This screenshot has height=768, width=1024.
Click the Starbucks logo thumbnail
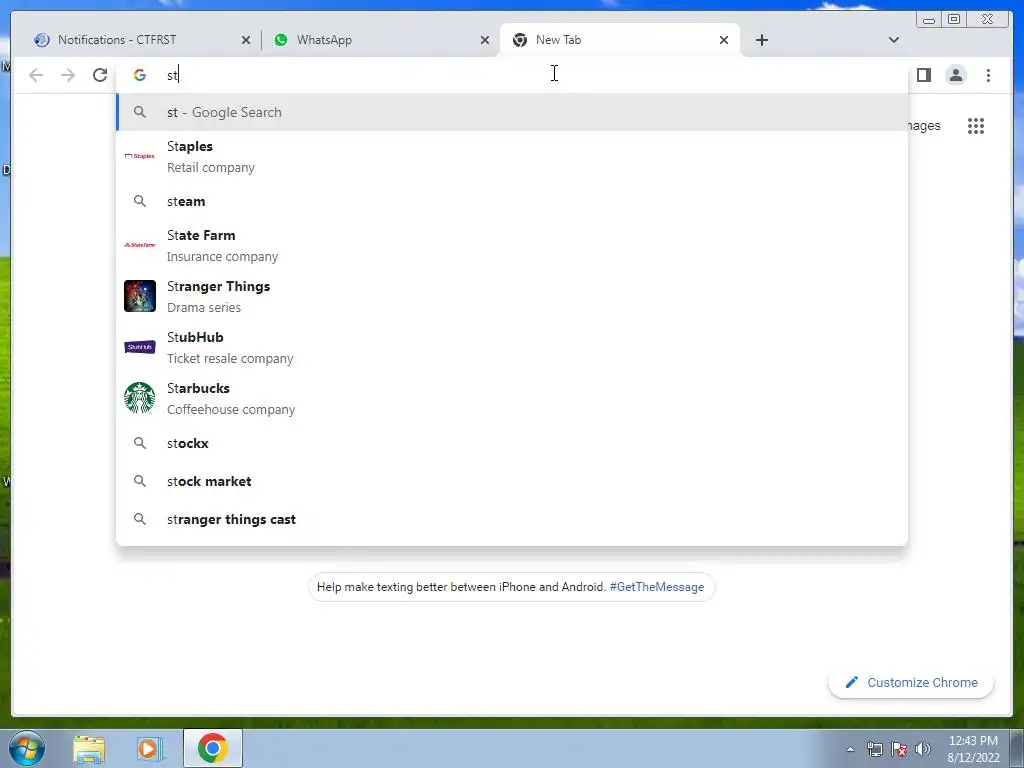[140, 398]
